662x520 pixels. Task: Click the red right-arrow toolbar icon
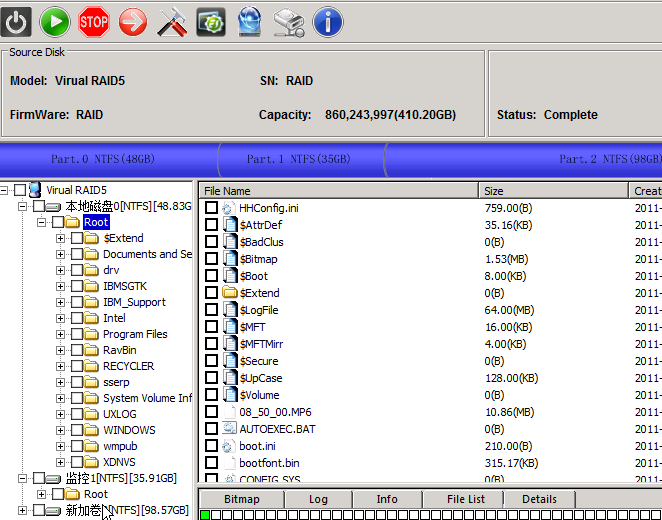(x=133, y=22)
